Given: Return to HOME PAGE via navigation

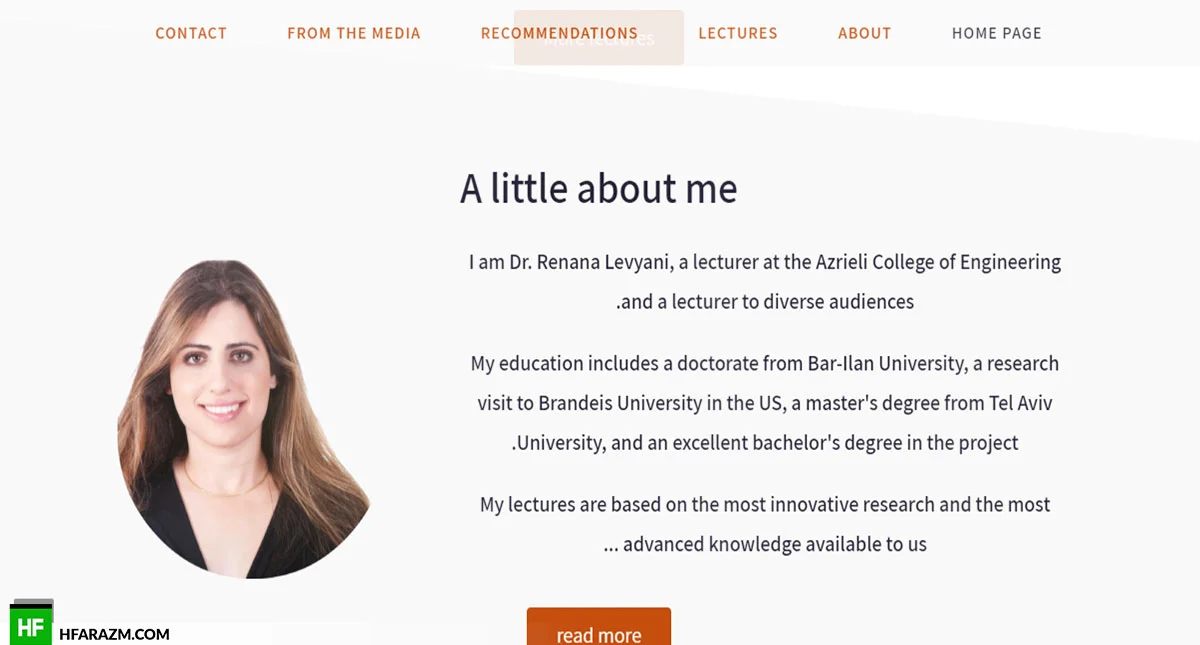Looking at the screenshot, I should 997,33.
